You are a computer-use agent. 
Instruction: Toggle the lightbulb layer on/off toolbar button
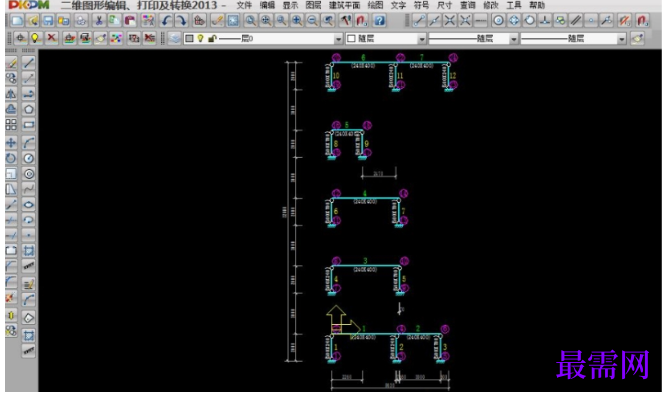coord(36,38)
